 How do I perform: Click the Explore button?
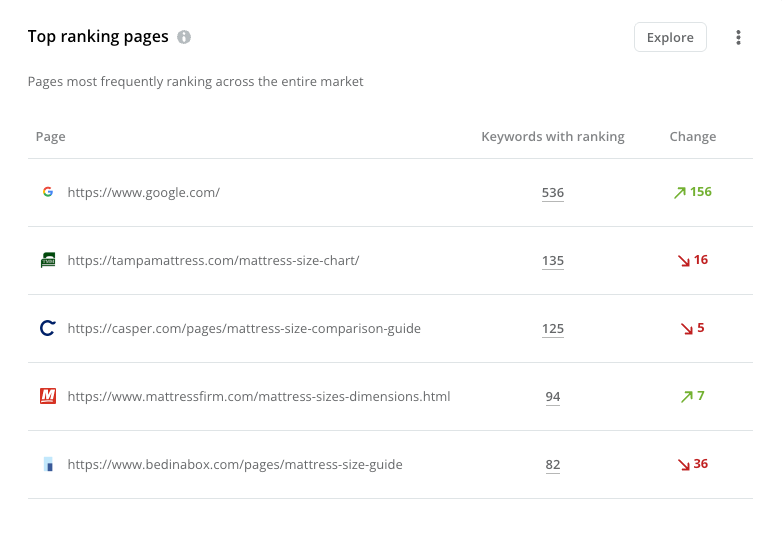[x=670, y=37]
